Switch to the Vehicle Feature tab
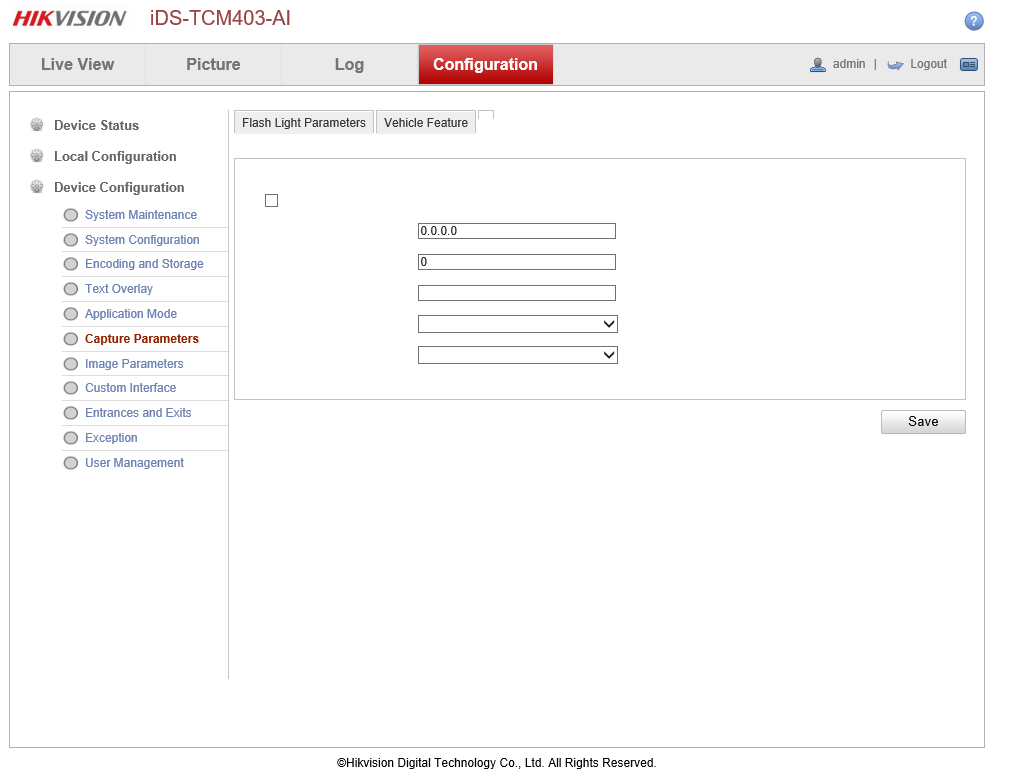 [426, 123]
